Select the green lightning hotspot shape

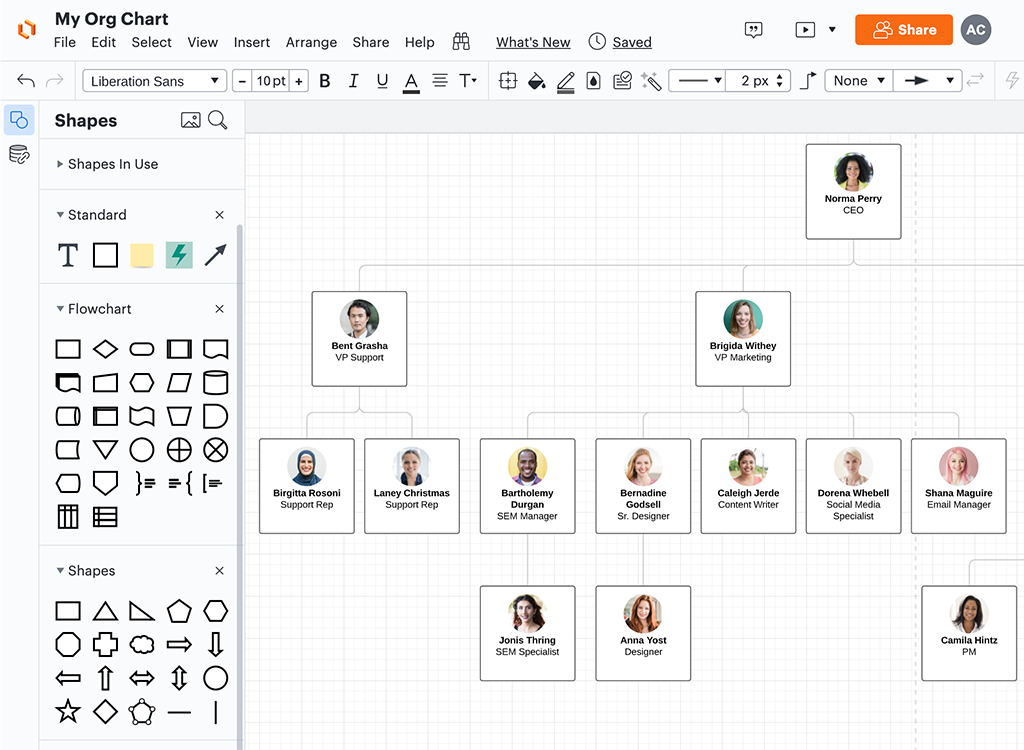[179, 255]
